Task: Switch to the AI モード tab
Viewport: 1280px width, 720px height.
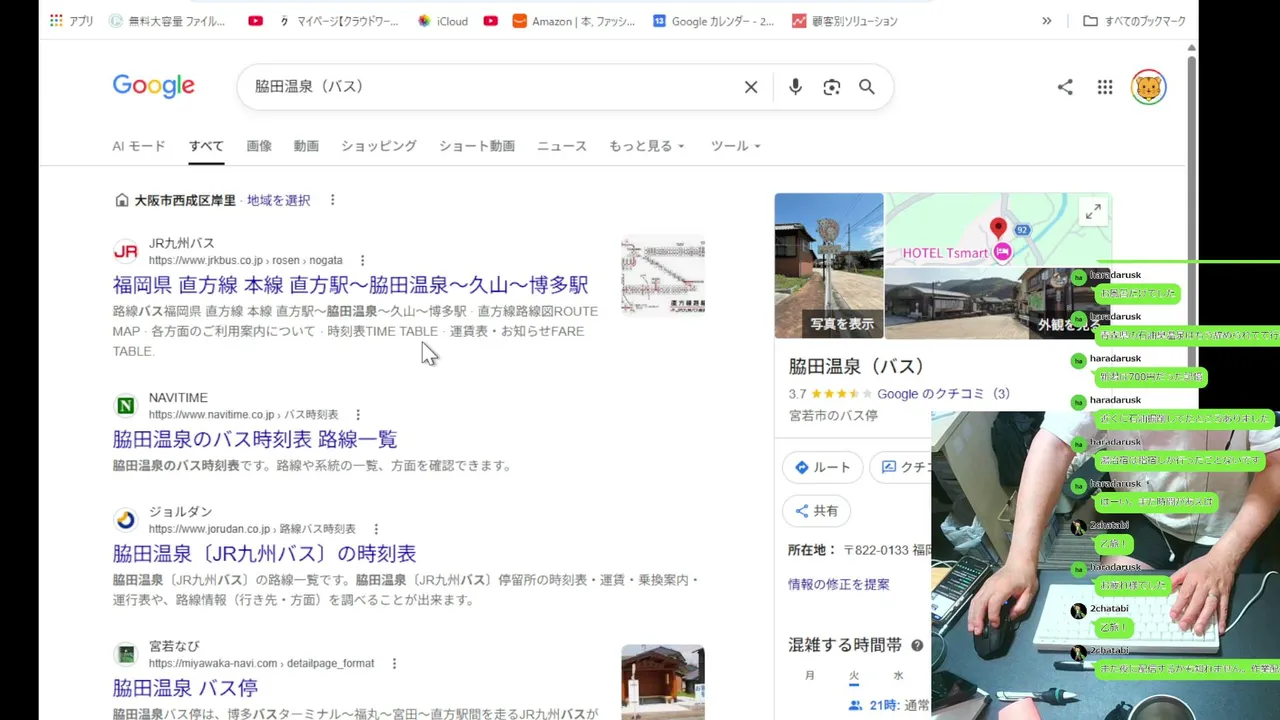Action: (x=139, y=146)
